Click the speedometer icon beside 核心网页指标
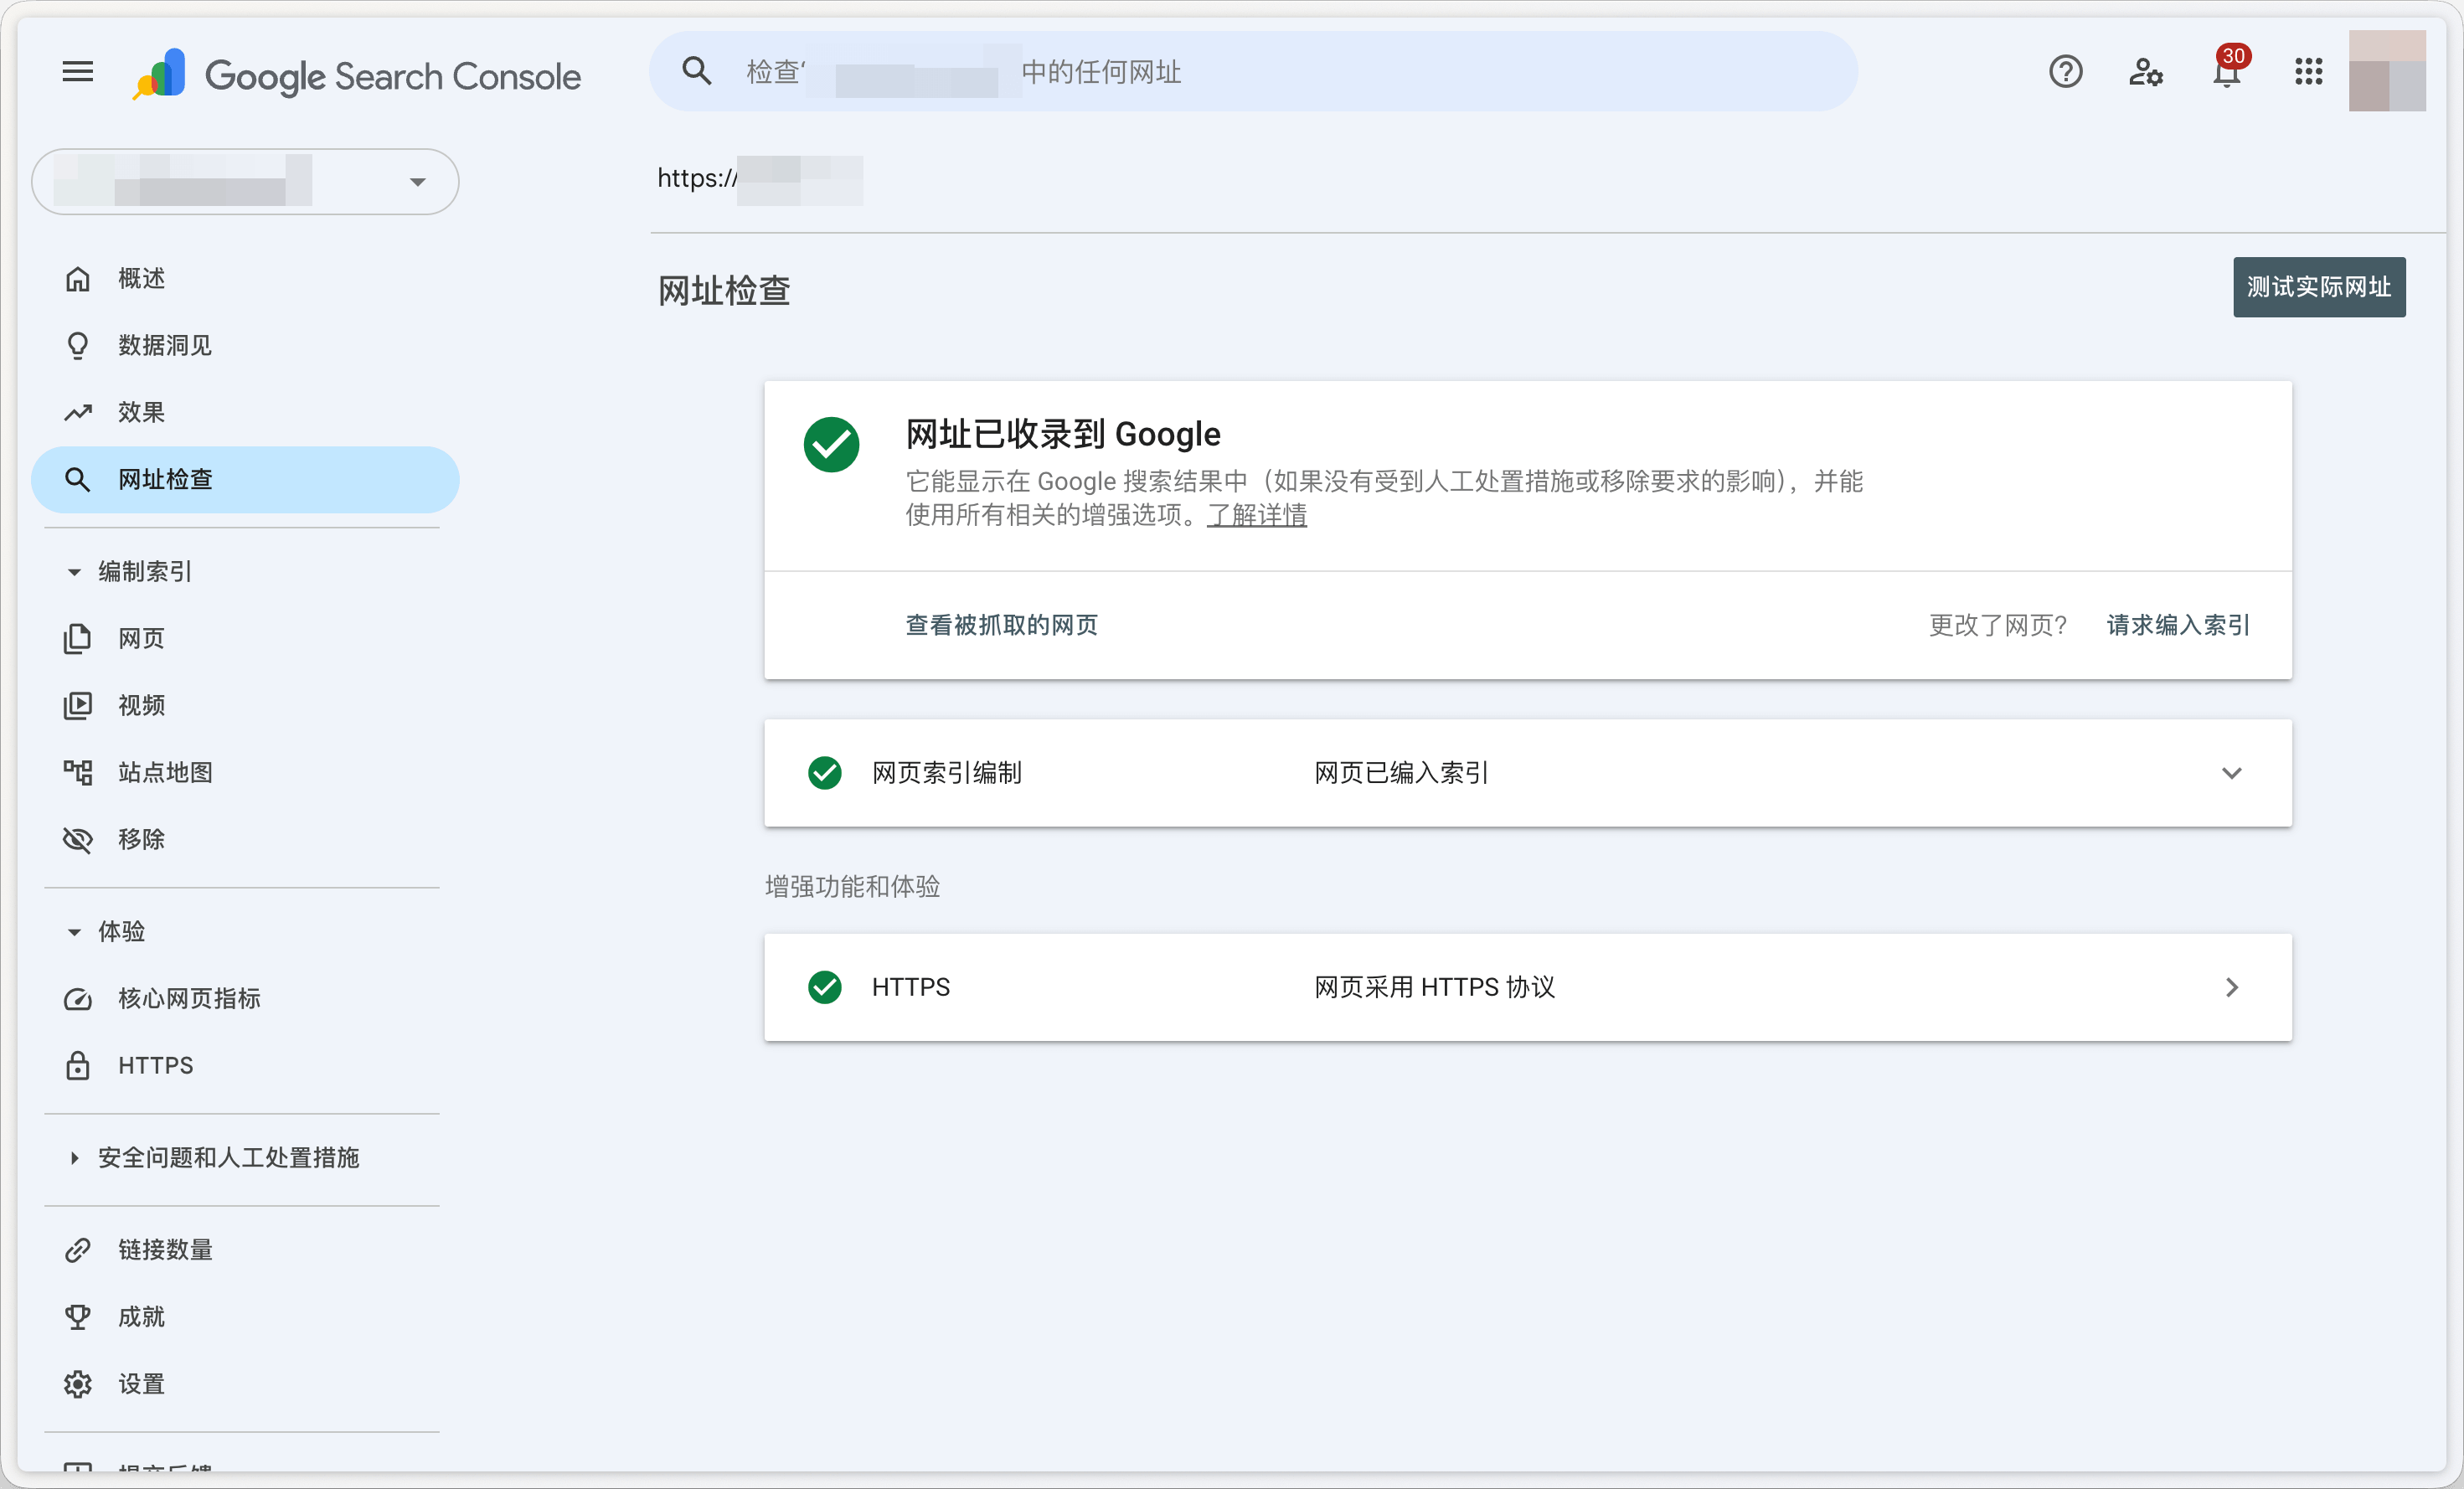This screenshot has height=1489, width=2464. click(77, 999)
